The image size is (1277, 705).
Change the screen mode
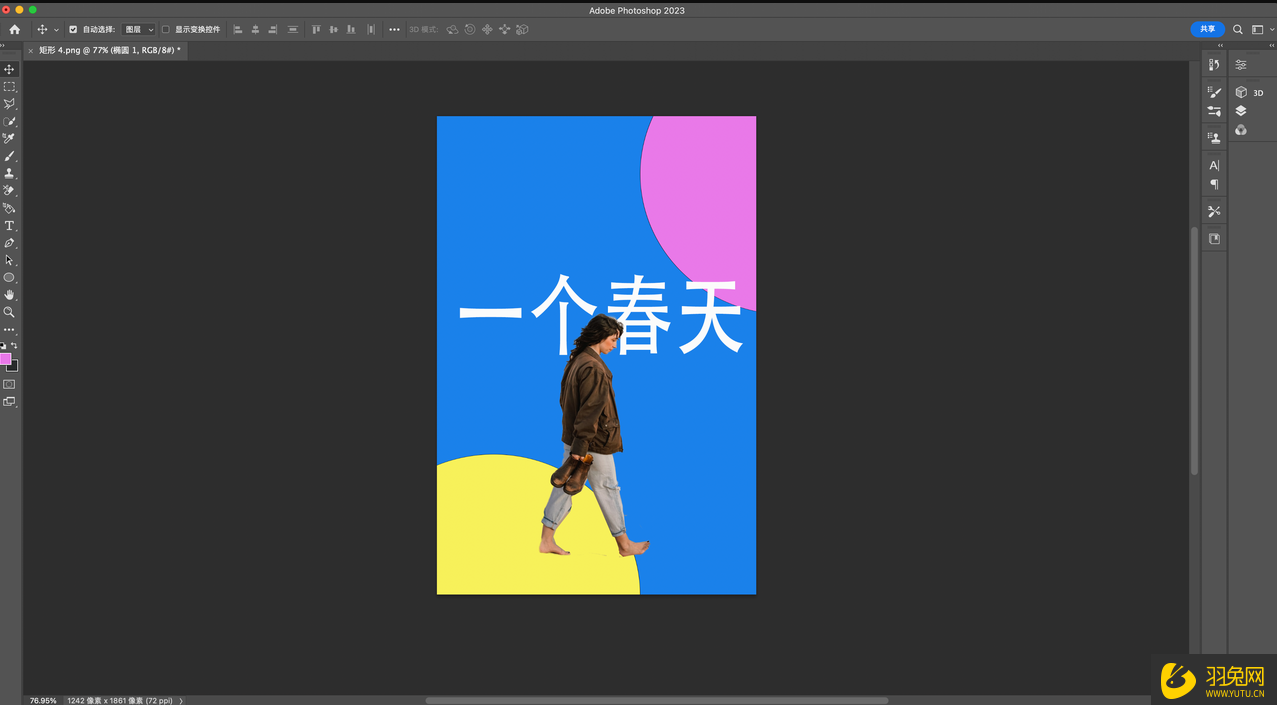(9, 402)
